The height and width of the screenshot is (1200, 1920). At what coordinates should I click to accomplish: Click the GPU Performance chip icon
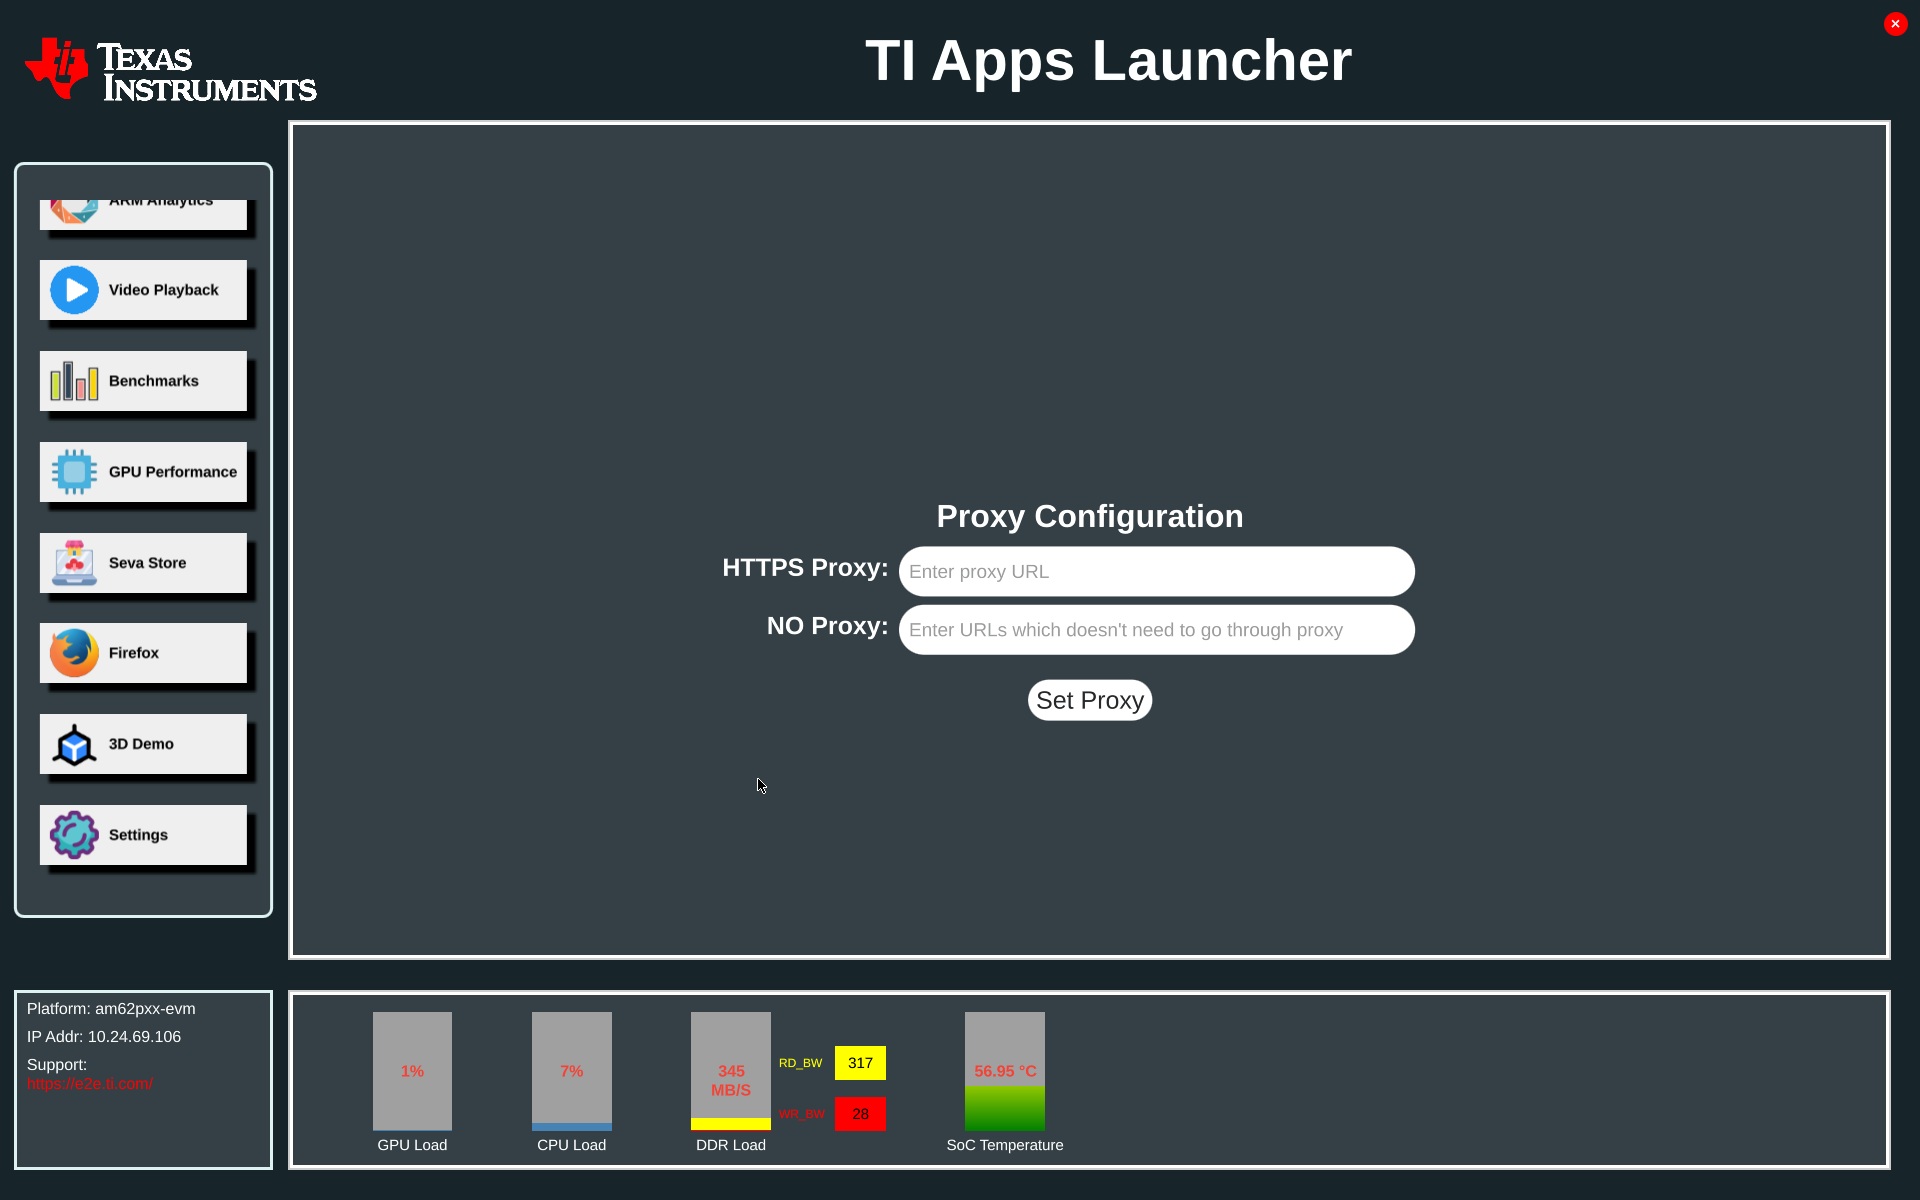coord(74,472)
